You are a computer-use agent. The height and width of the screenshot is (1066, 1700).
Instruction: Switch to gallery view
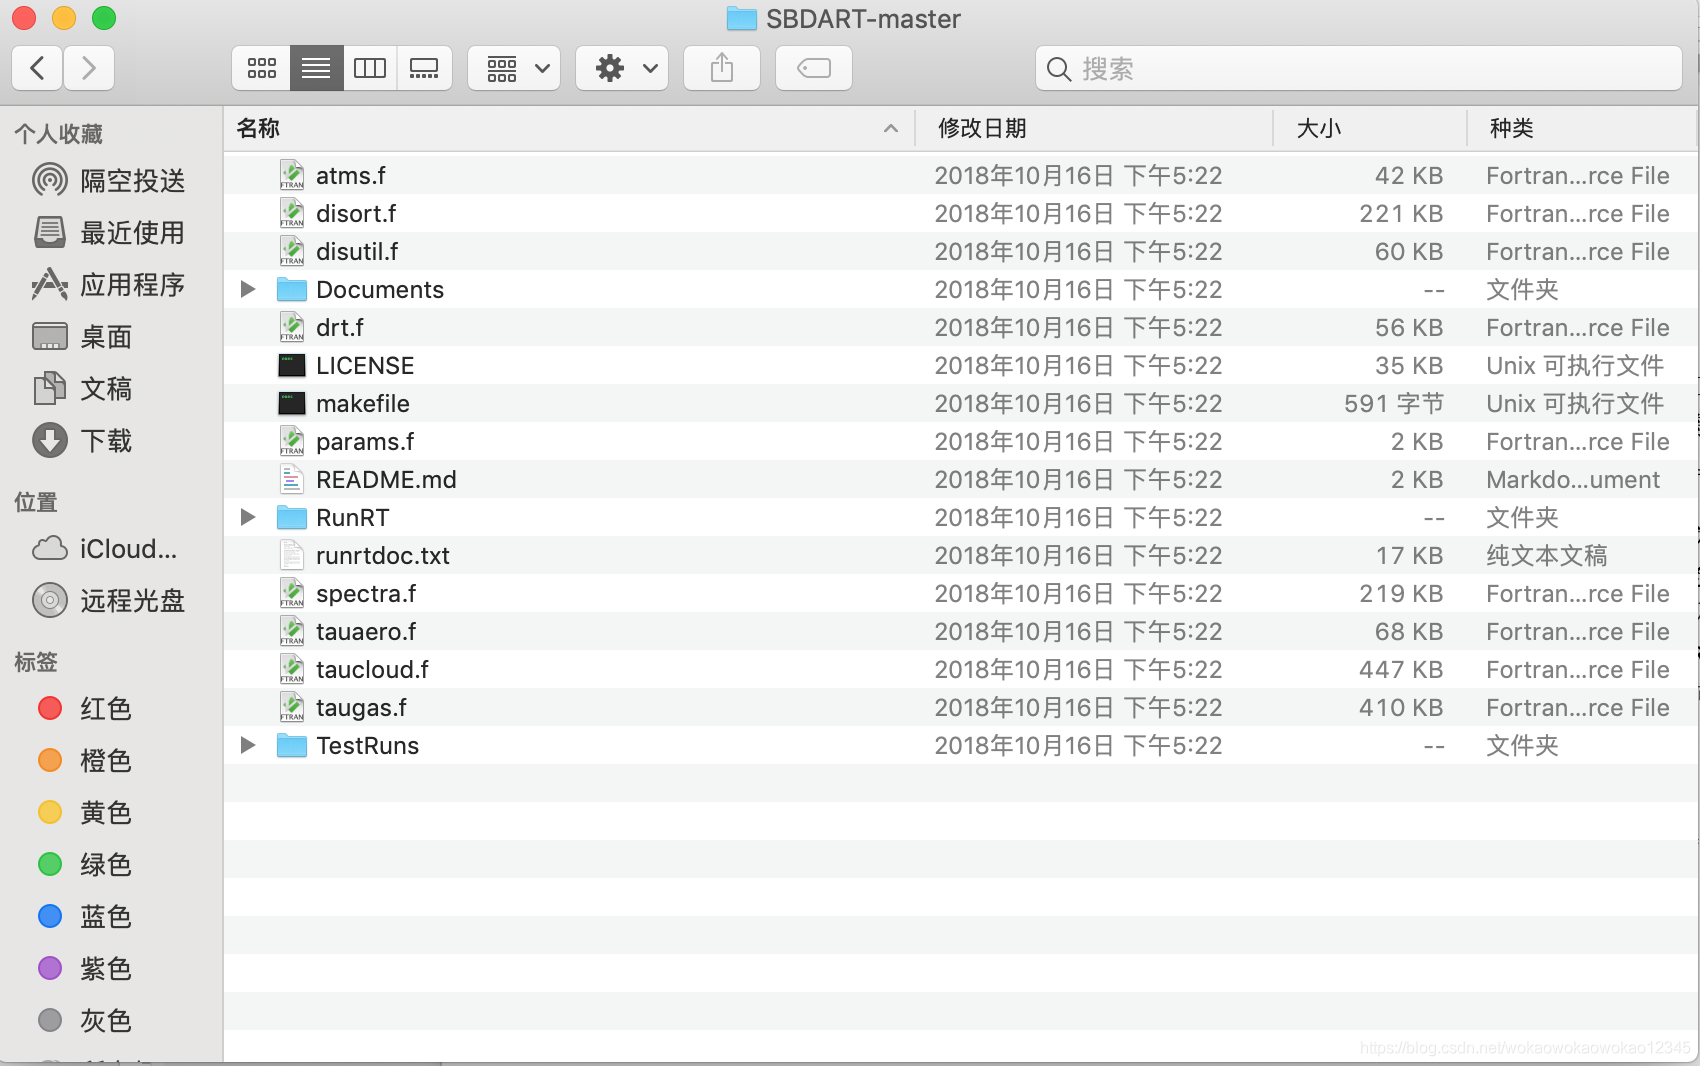point(424,68)
